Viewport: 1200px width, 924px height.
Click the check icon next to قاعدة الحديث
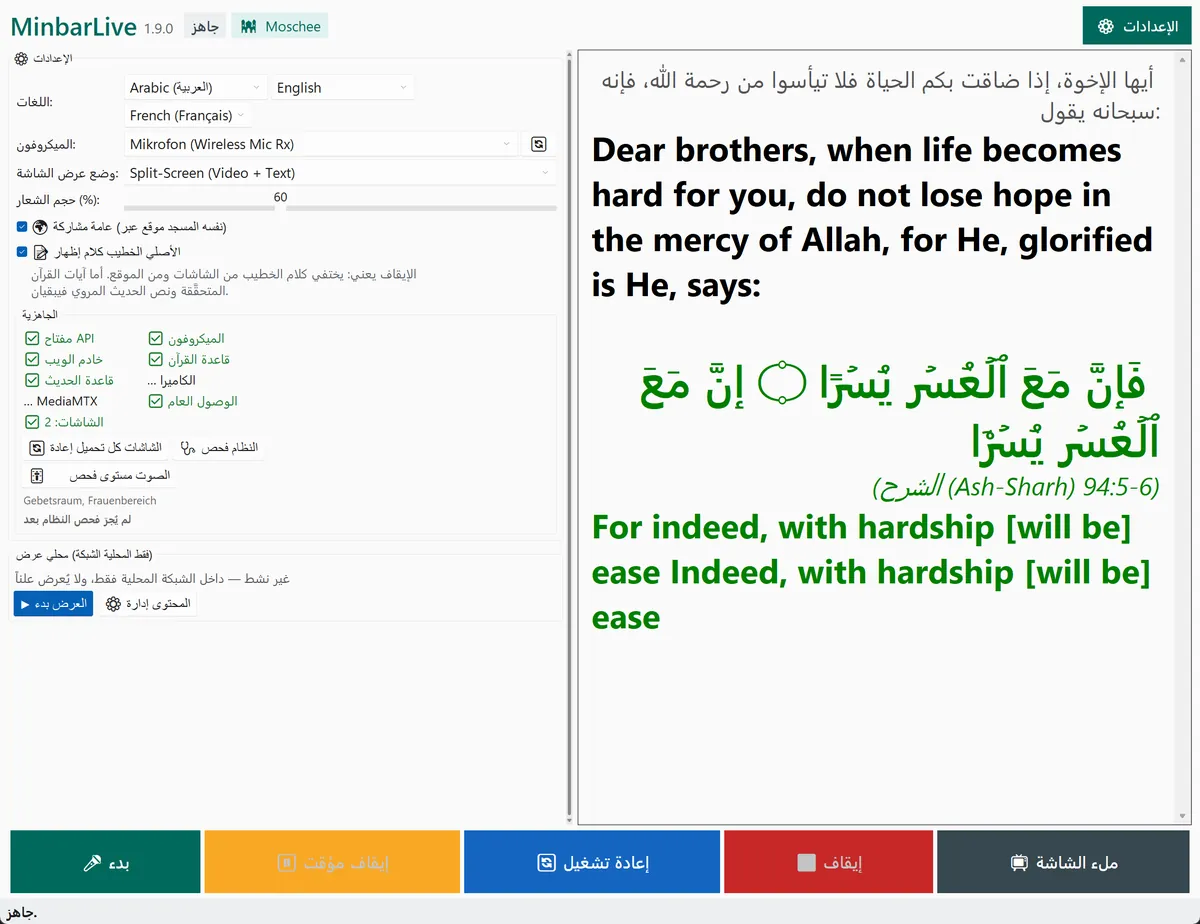(x=32, y=381)
